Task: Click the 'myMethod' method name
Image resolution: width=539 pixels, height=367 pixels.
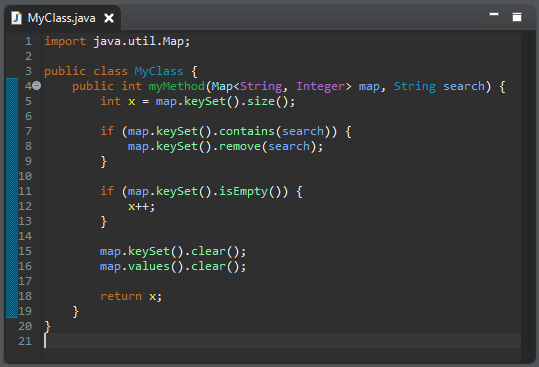Action: 177,86
